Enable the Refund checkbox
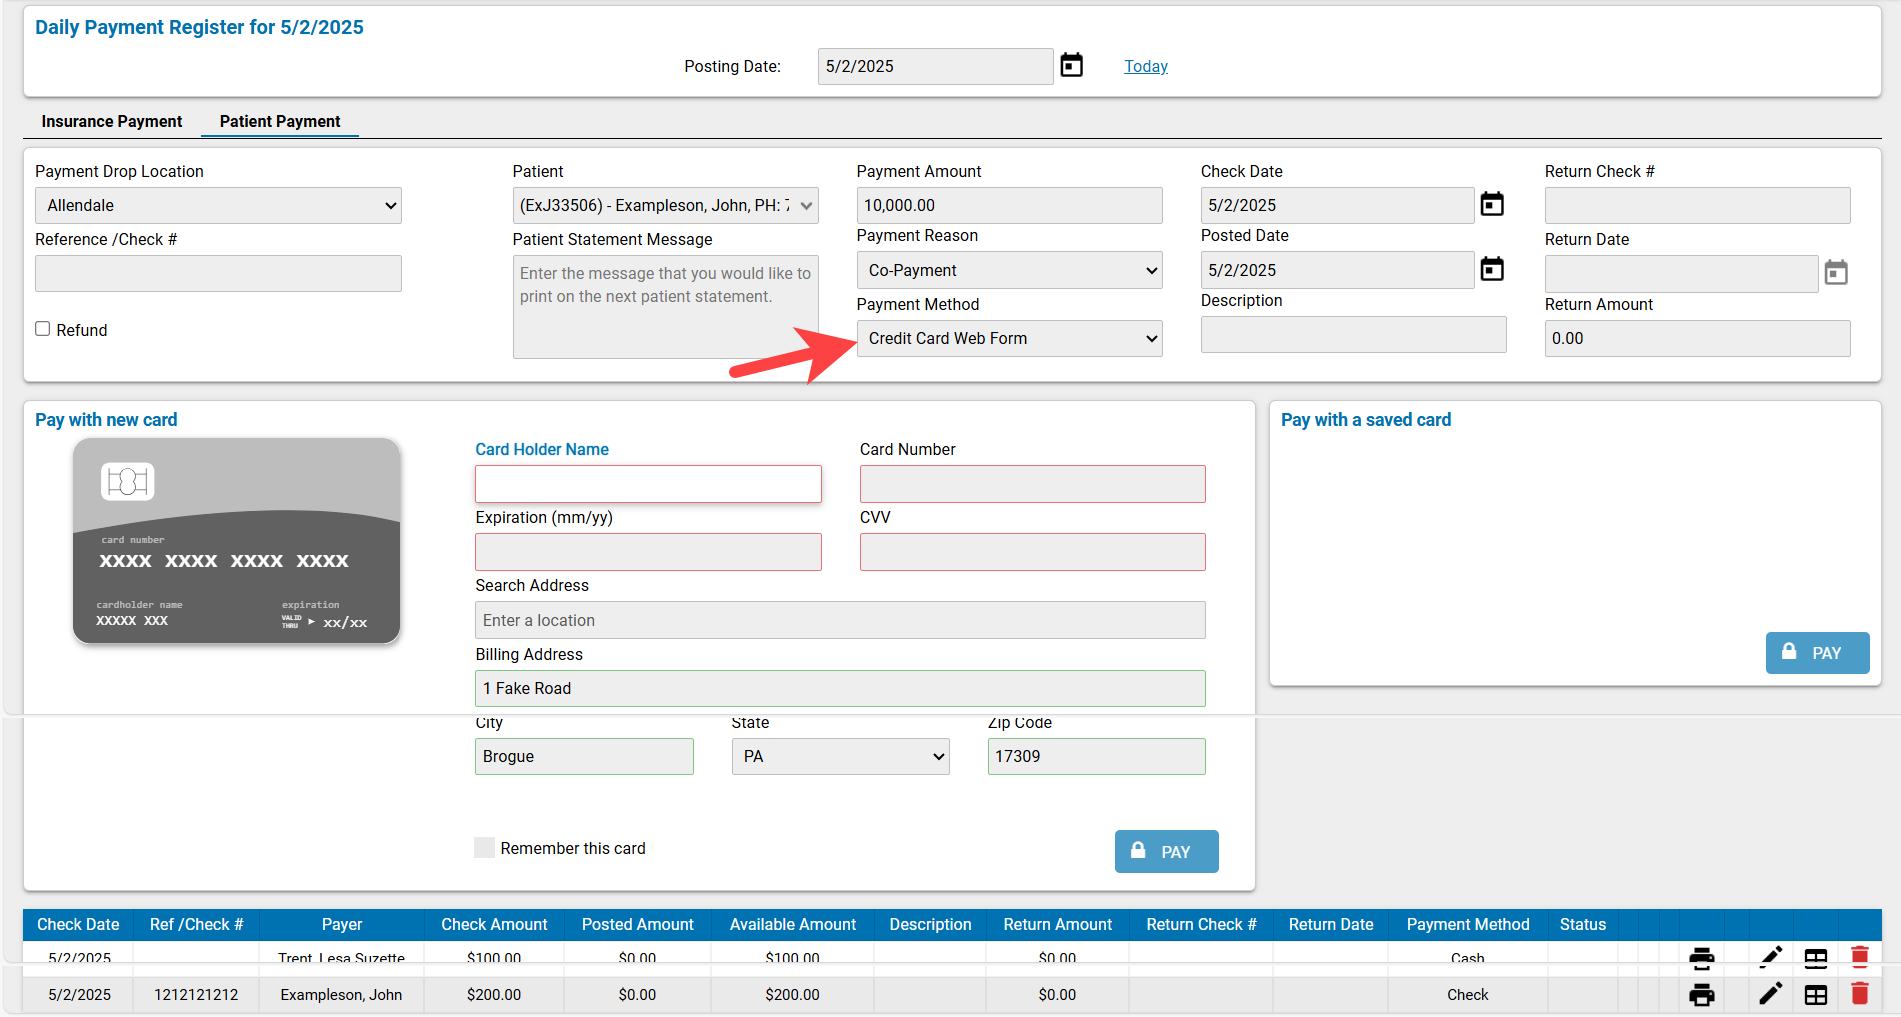The height and width of the screenshot is (1017, 1901). 42,328
